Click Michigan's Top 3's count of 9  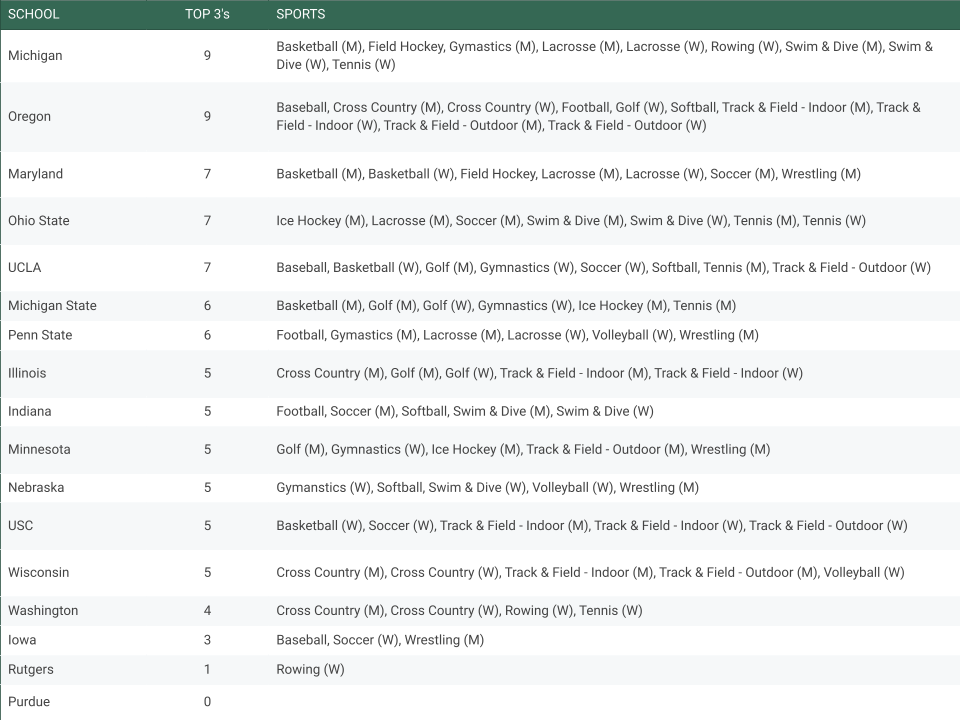click(207, 56)
